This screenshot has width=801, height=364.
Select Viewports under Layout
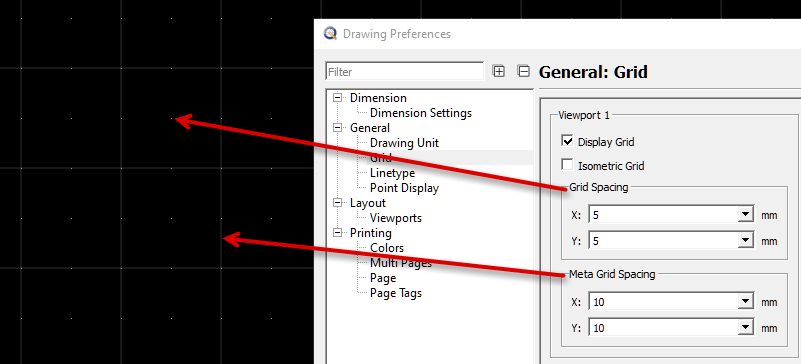(x=396, y=218)
